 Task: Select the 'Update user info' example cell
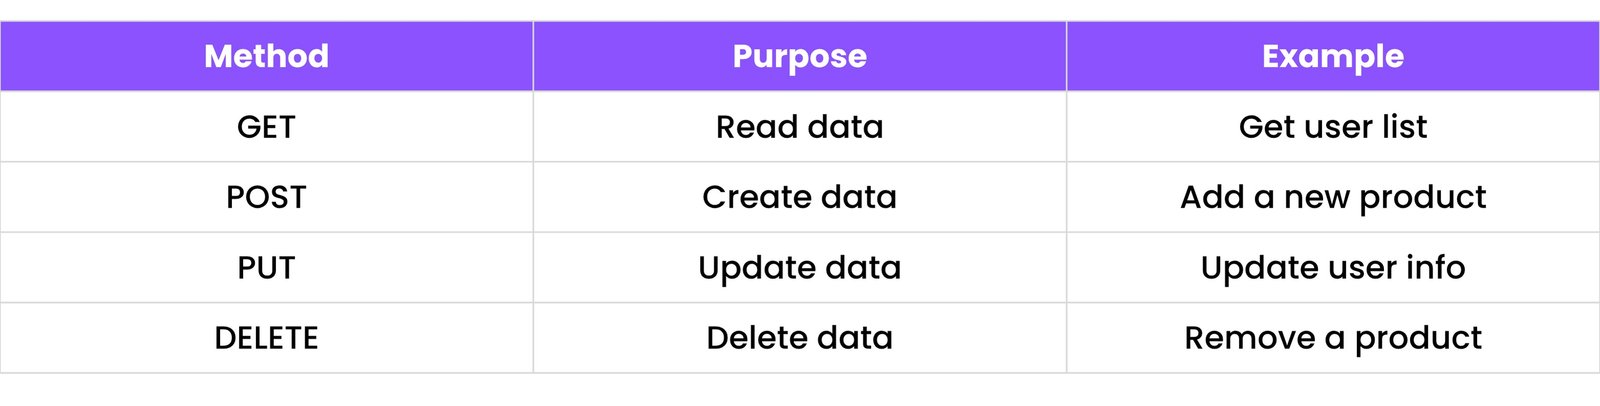[1332, 268]
